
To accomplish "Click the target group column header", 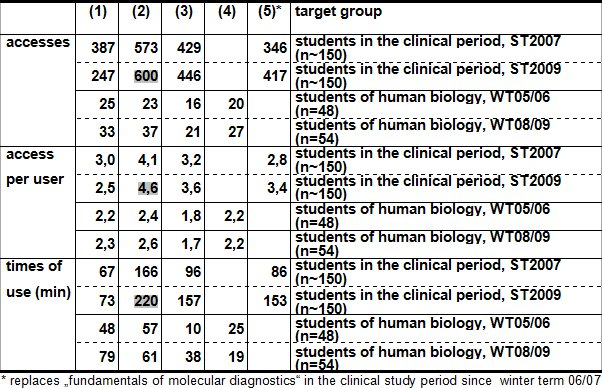I will [x=338, y=12].
